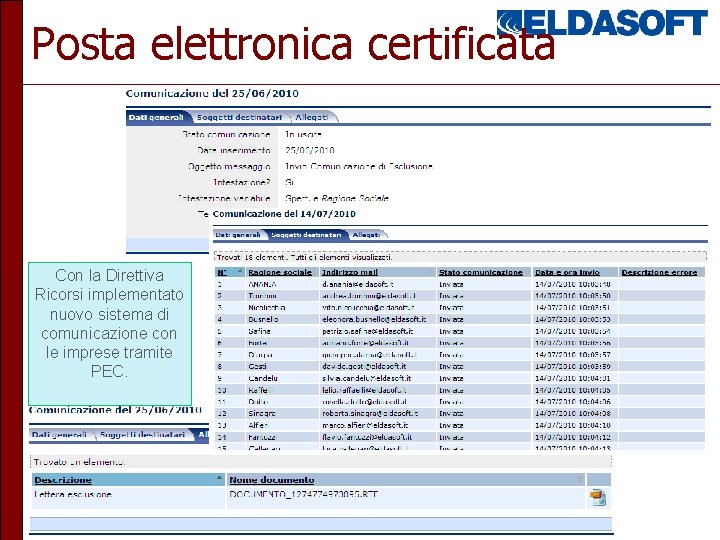Click the Inviata status in the ANANIA row
This screenshot has height=540, width=720.
[x=451, y=284]
